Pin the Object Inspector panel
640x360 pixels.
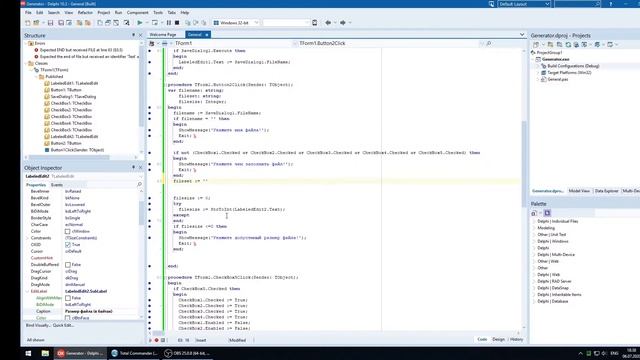[133, 168]
